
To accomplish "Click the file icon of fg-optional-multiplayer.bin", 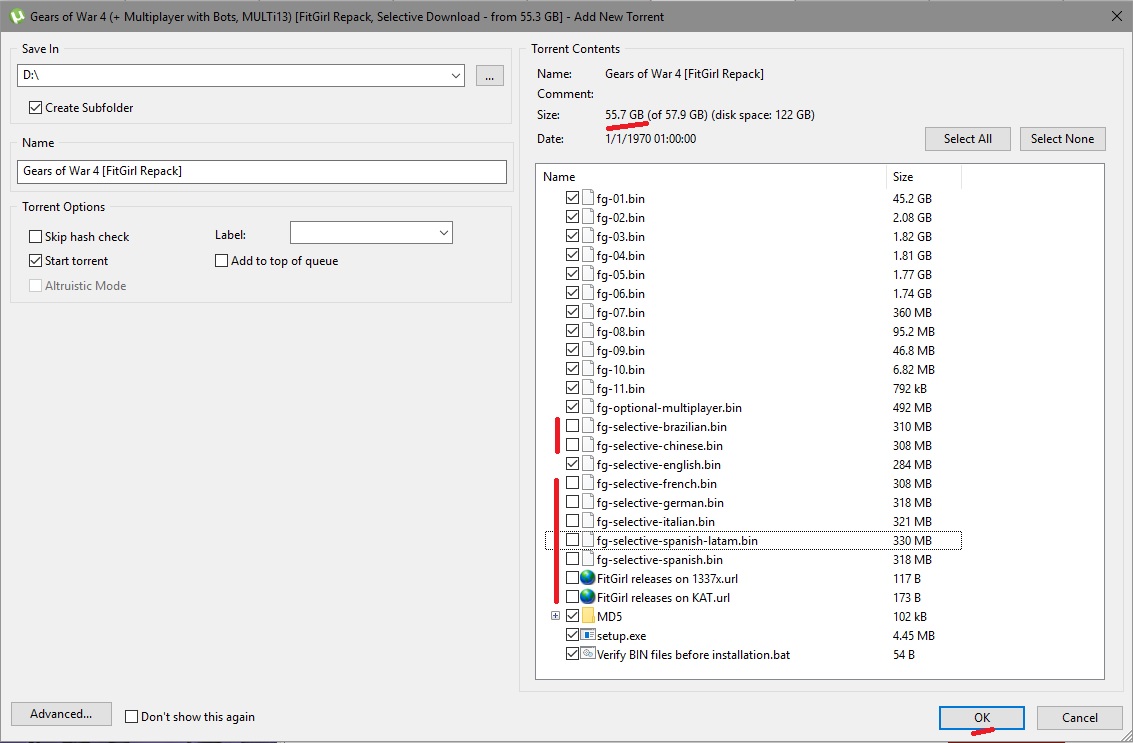I will coord(588,408).
